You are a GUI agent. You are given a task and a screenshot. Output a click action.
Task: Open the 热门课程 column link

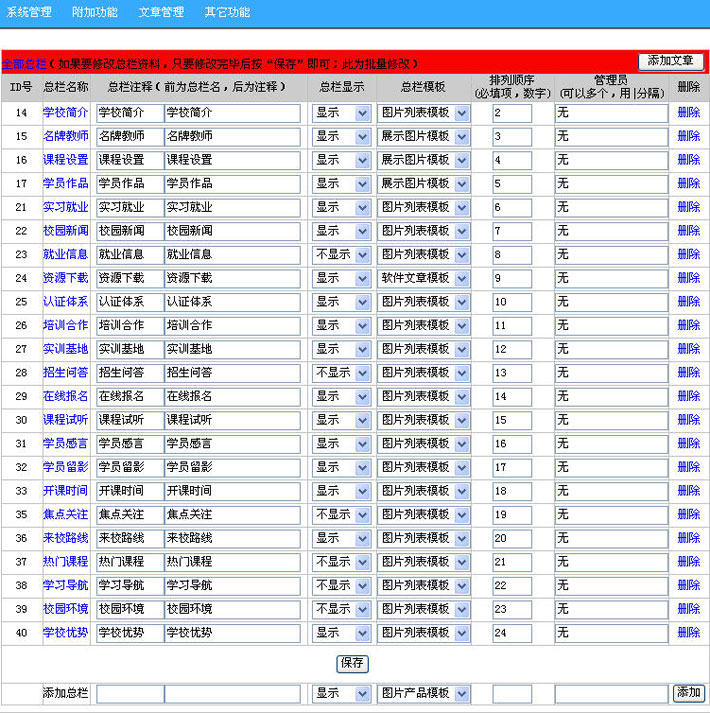[x=65, y=562]
